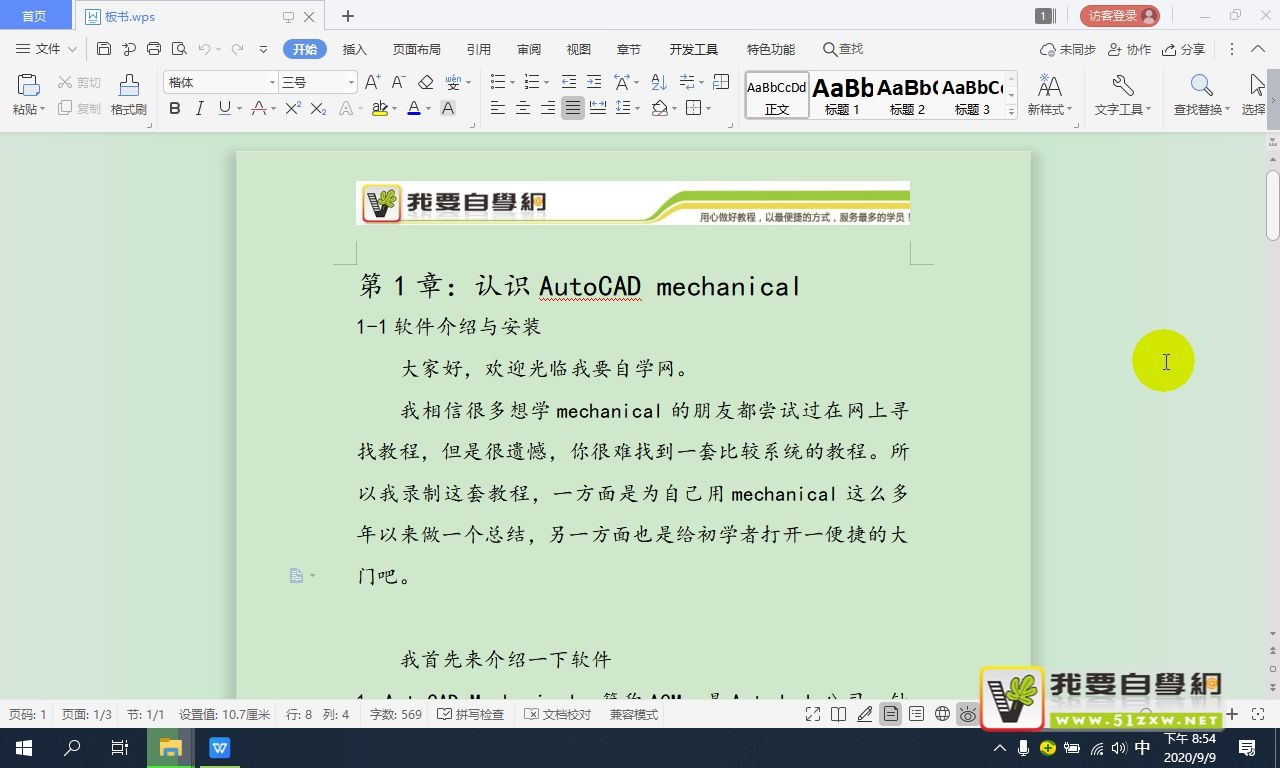Align text right
This screenshot has width=1280, height=768.
548,108
